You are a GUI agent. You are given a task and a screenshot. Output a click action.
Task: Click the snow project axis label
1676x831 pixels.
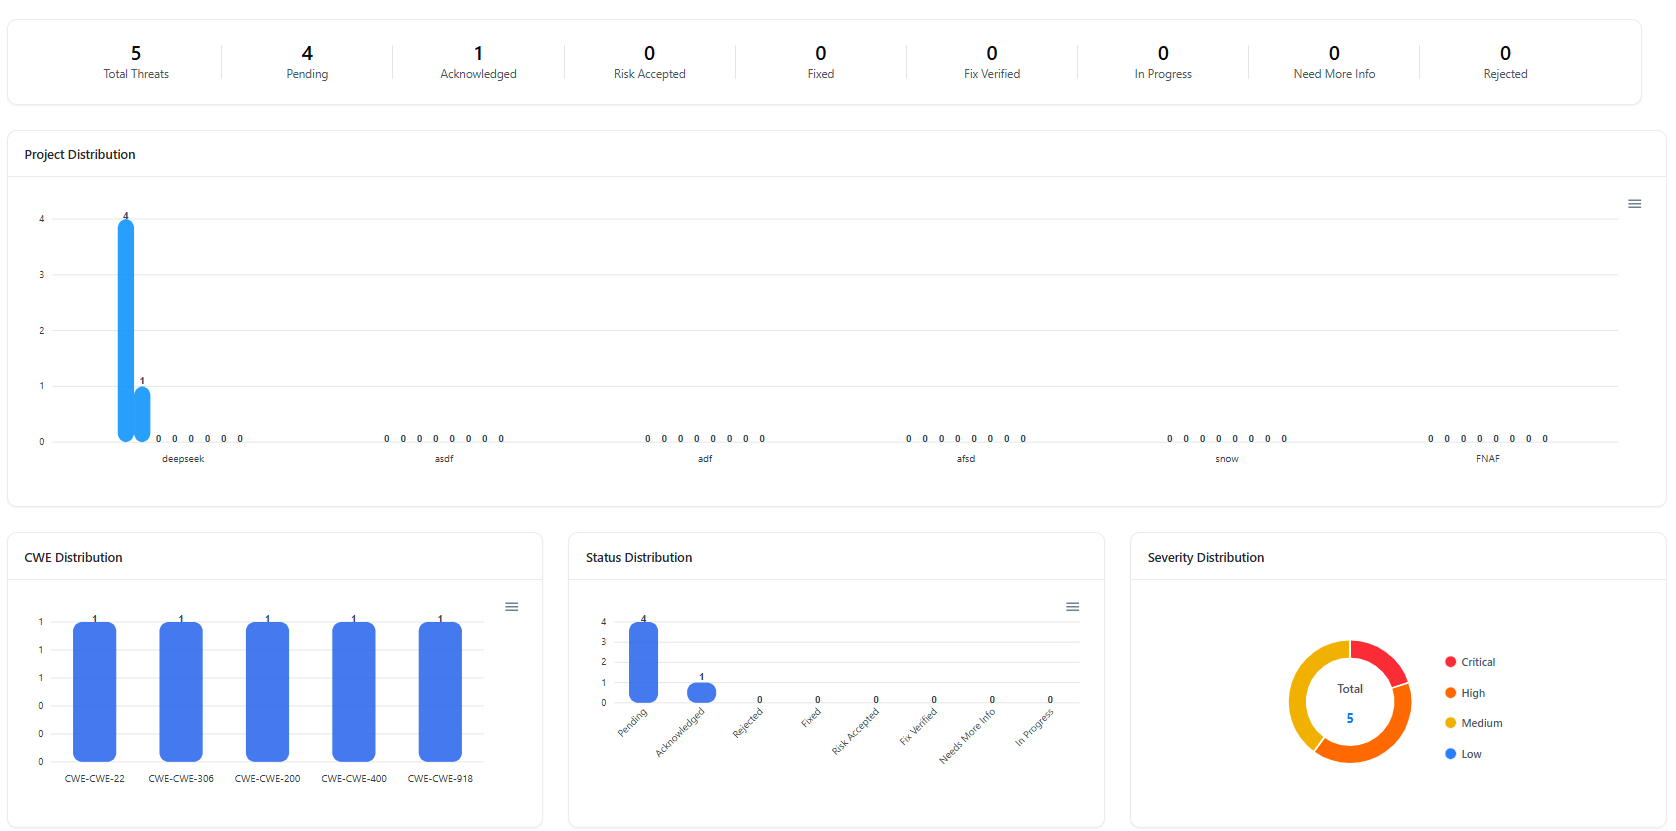1227,459
